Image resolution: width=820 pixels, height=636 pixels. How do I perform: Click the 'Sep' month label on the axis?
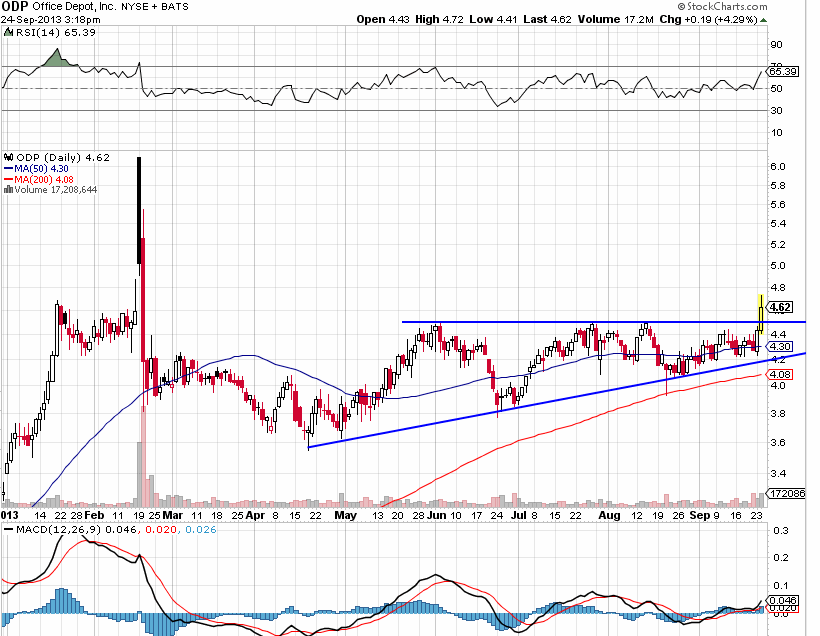(700, 515)
